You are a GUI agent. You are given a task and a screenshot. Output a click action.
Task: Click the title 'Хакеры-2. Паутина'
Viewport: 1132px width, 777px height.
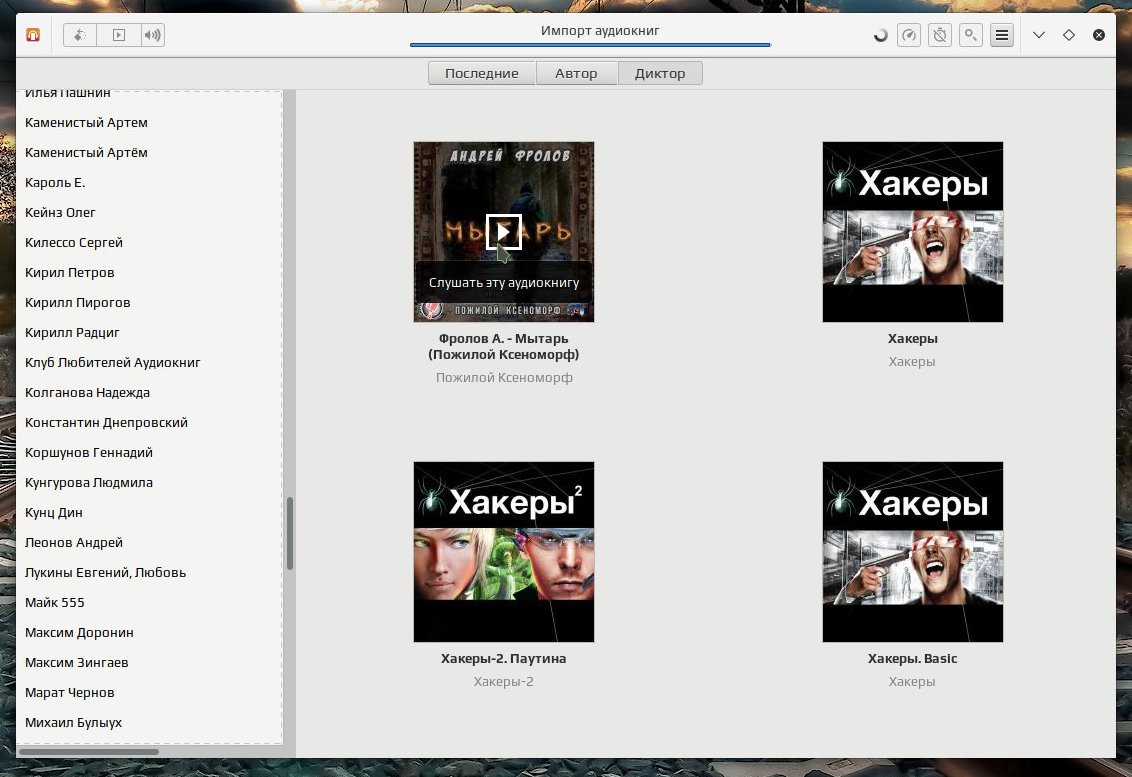coord(504,659)
